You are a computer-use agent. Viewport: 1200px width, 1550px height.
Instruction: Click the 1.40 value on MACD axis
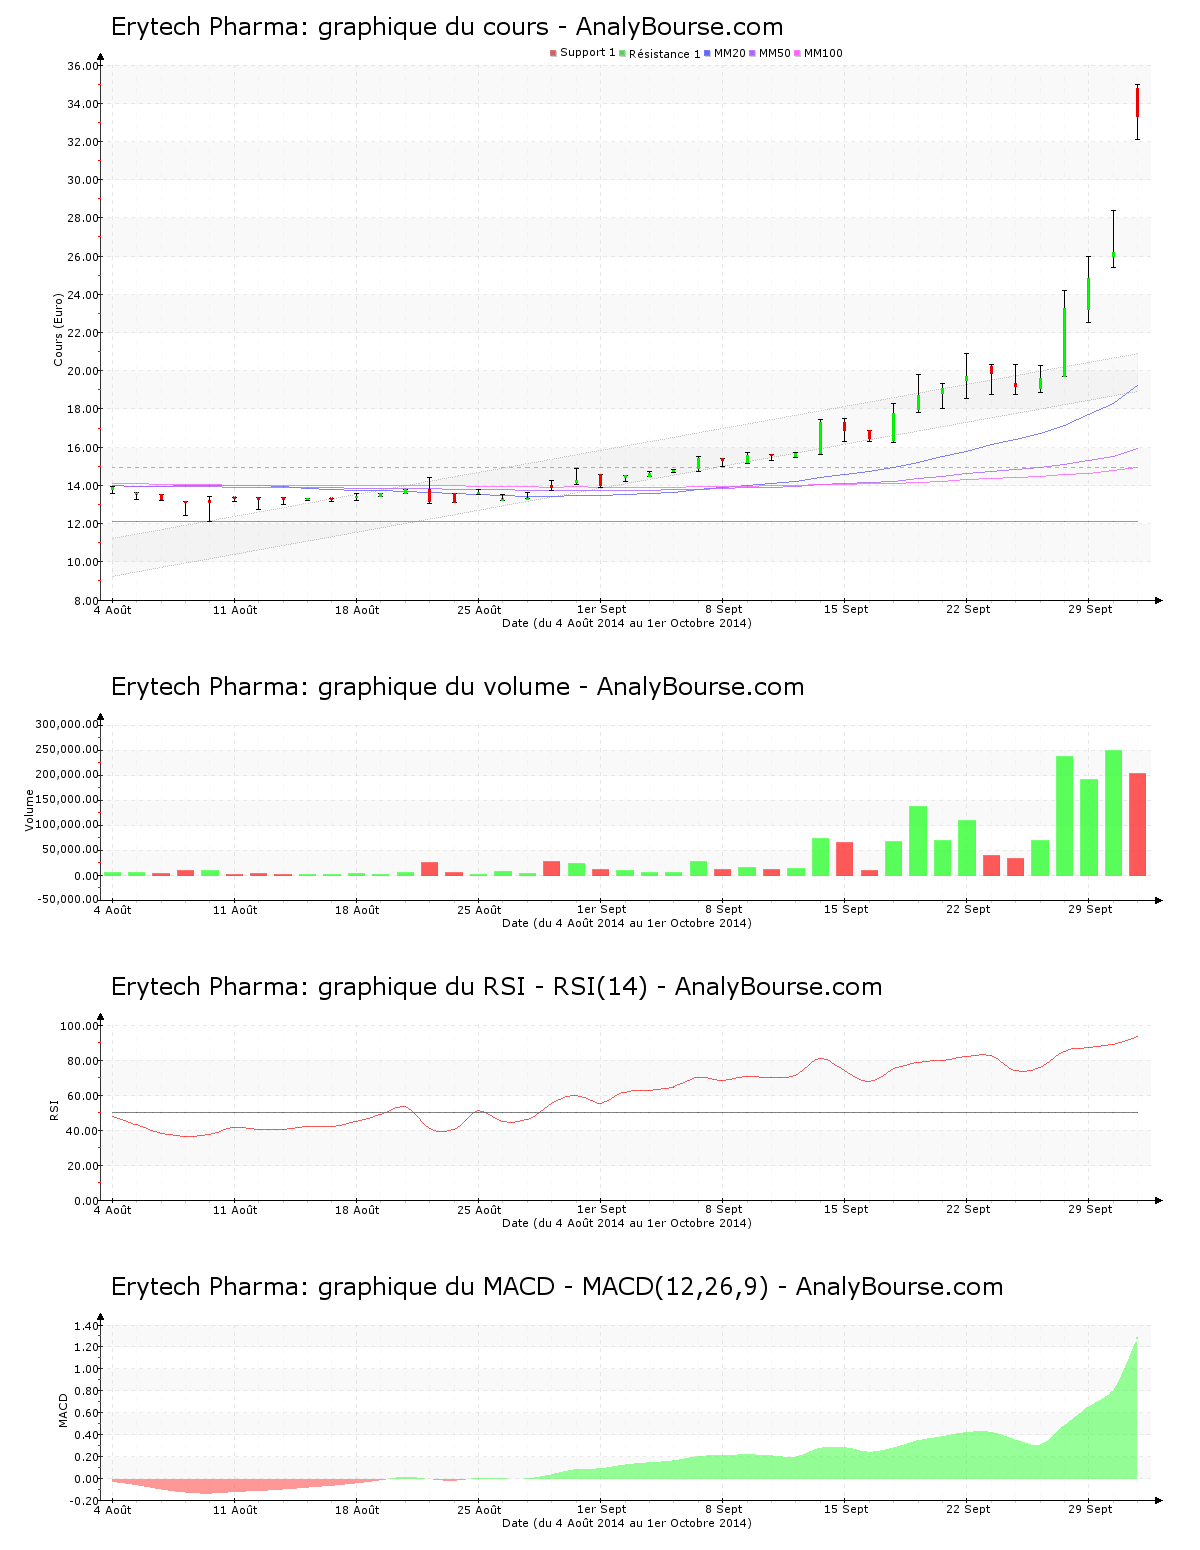(86, 1326)
